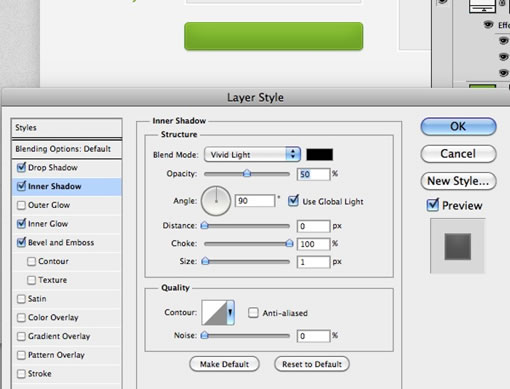The height and width of the screenshot is (389, 510).
Task: Open the Blend Mode Vivid Light dropdown
Action: 252,154
